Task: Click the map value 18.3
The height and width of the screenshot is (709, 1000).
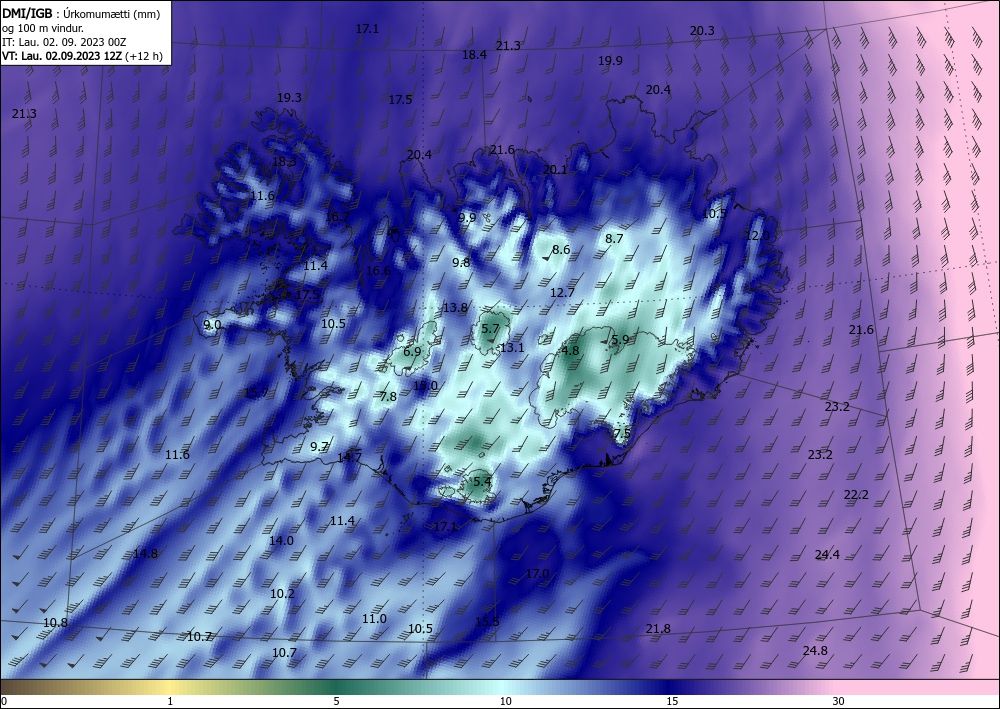Action: pyautogui.click(x=284, y=162)
